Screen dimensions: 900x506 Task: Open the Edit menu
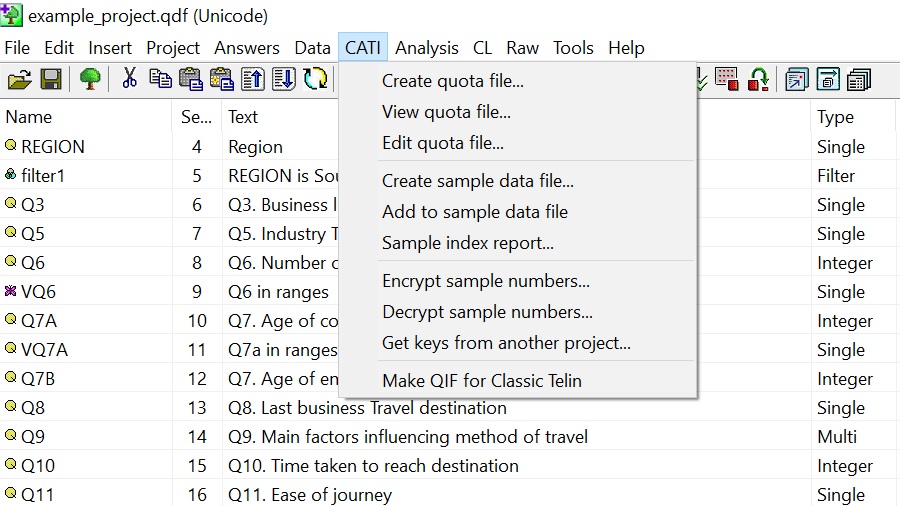[59, 48]
